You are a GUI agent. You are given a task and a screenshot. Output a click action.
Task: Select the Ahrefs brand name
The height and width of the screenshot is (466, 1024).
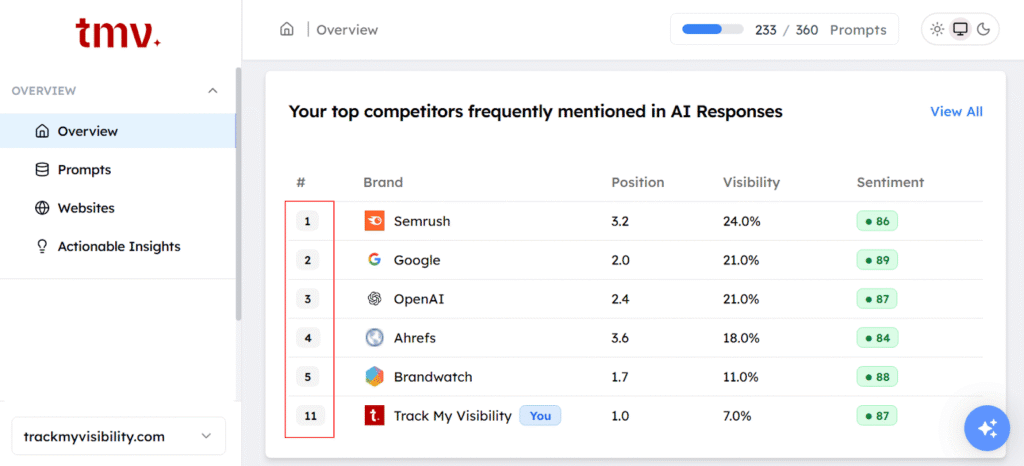tap(415, 338)
